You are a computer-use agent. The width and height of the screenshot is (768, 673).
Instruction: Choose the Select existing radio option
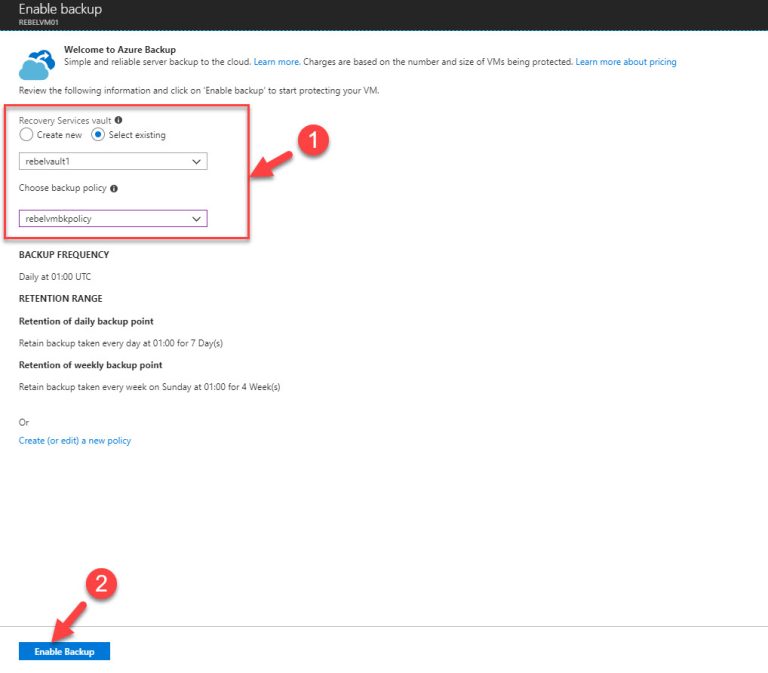coord(98,135)
